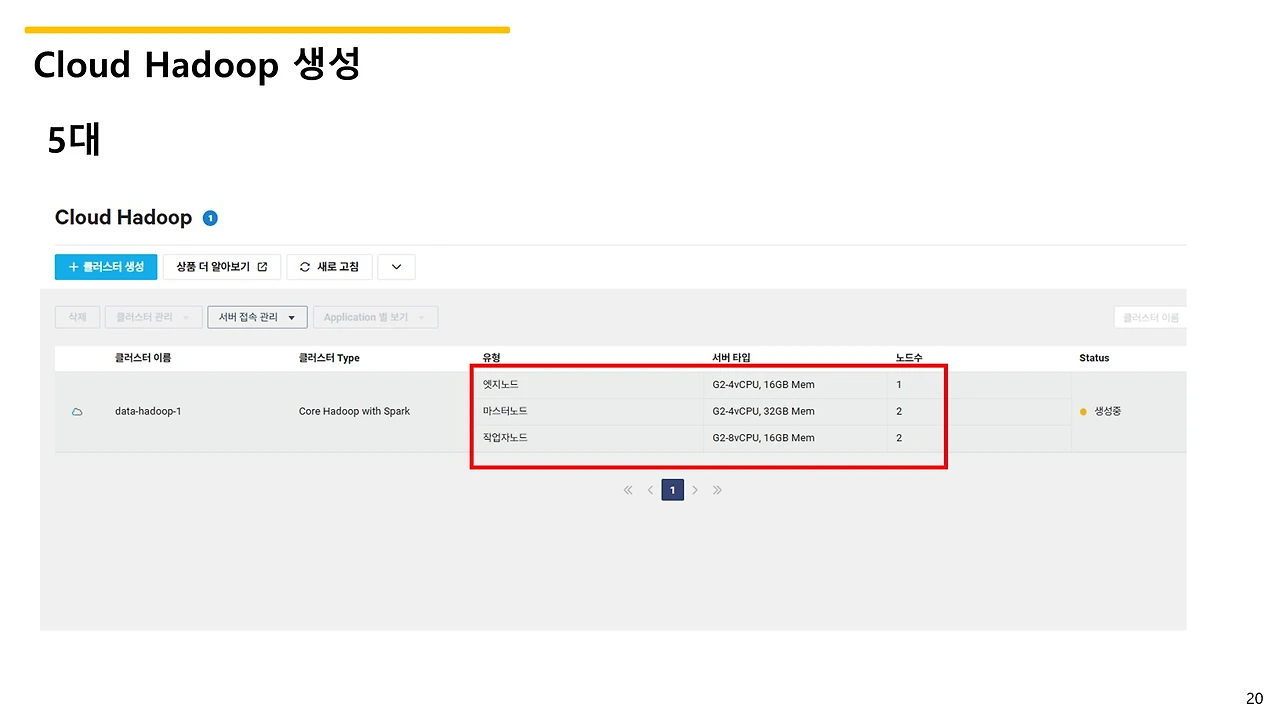
Task: Click the 클러스터 생성 button
Action: (106, 267)
